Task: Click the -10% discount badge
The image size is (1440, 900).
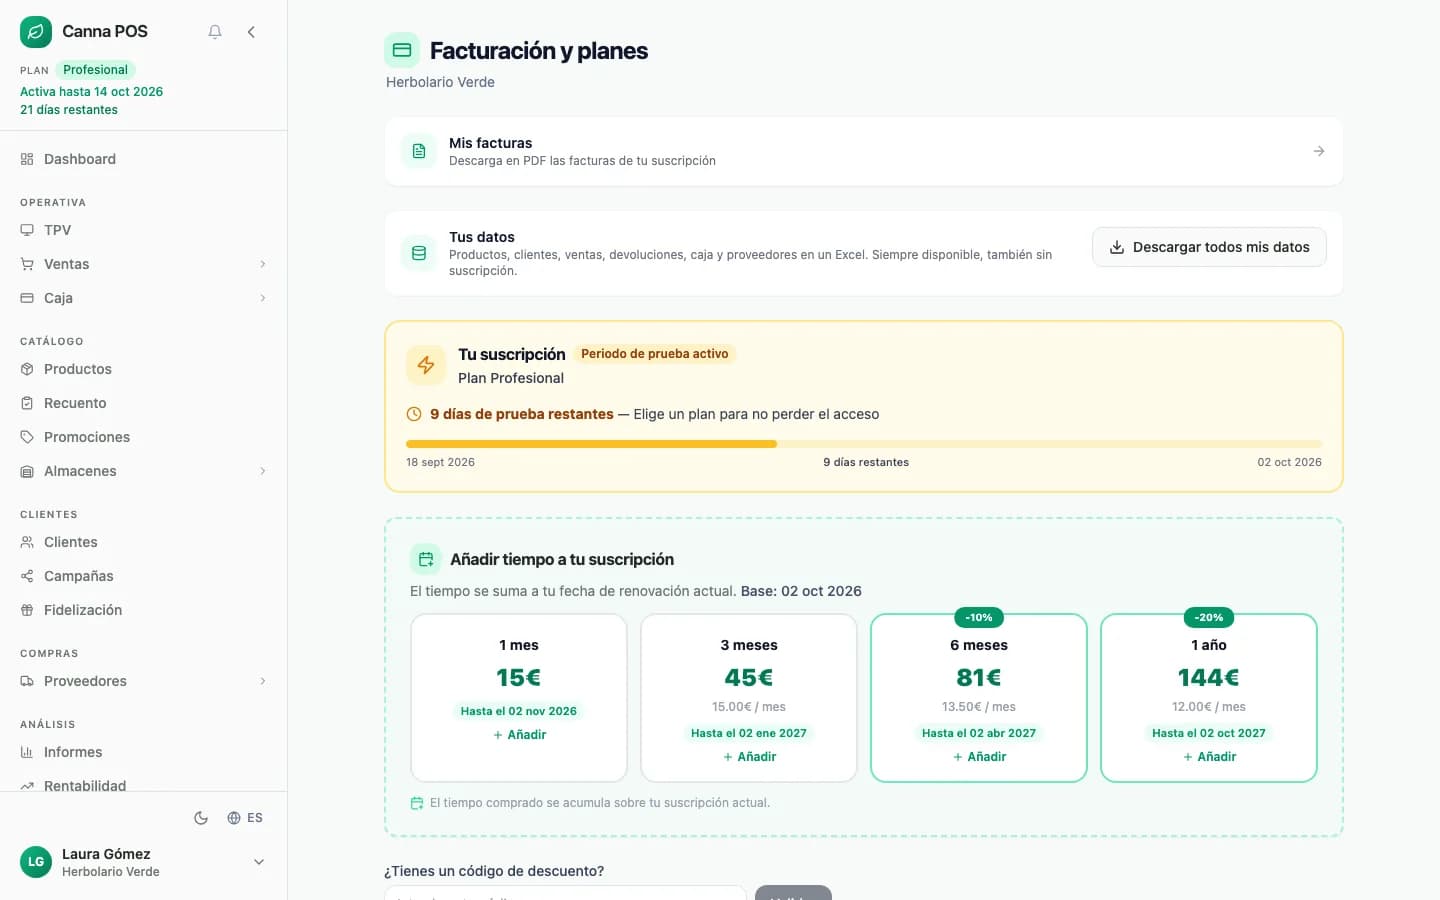Action: point(979,617)
